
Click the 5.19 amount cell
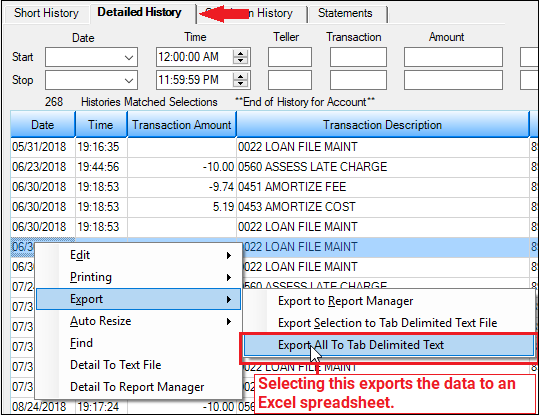point(182,207)
